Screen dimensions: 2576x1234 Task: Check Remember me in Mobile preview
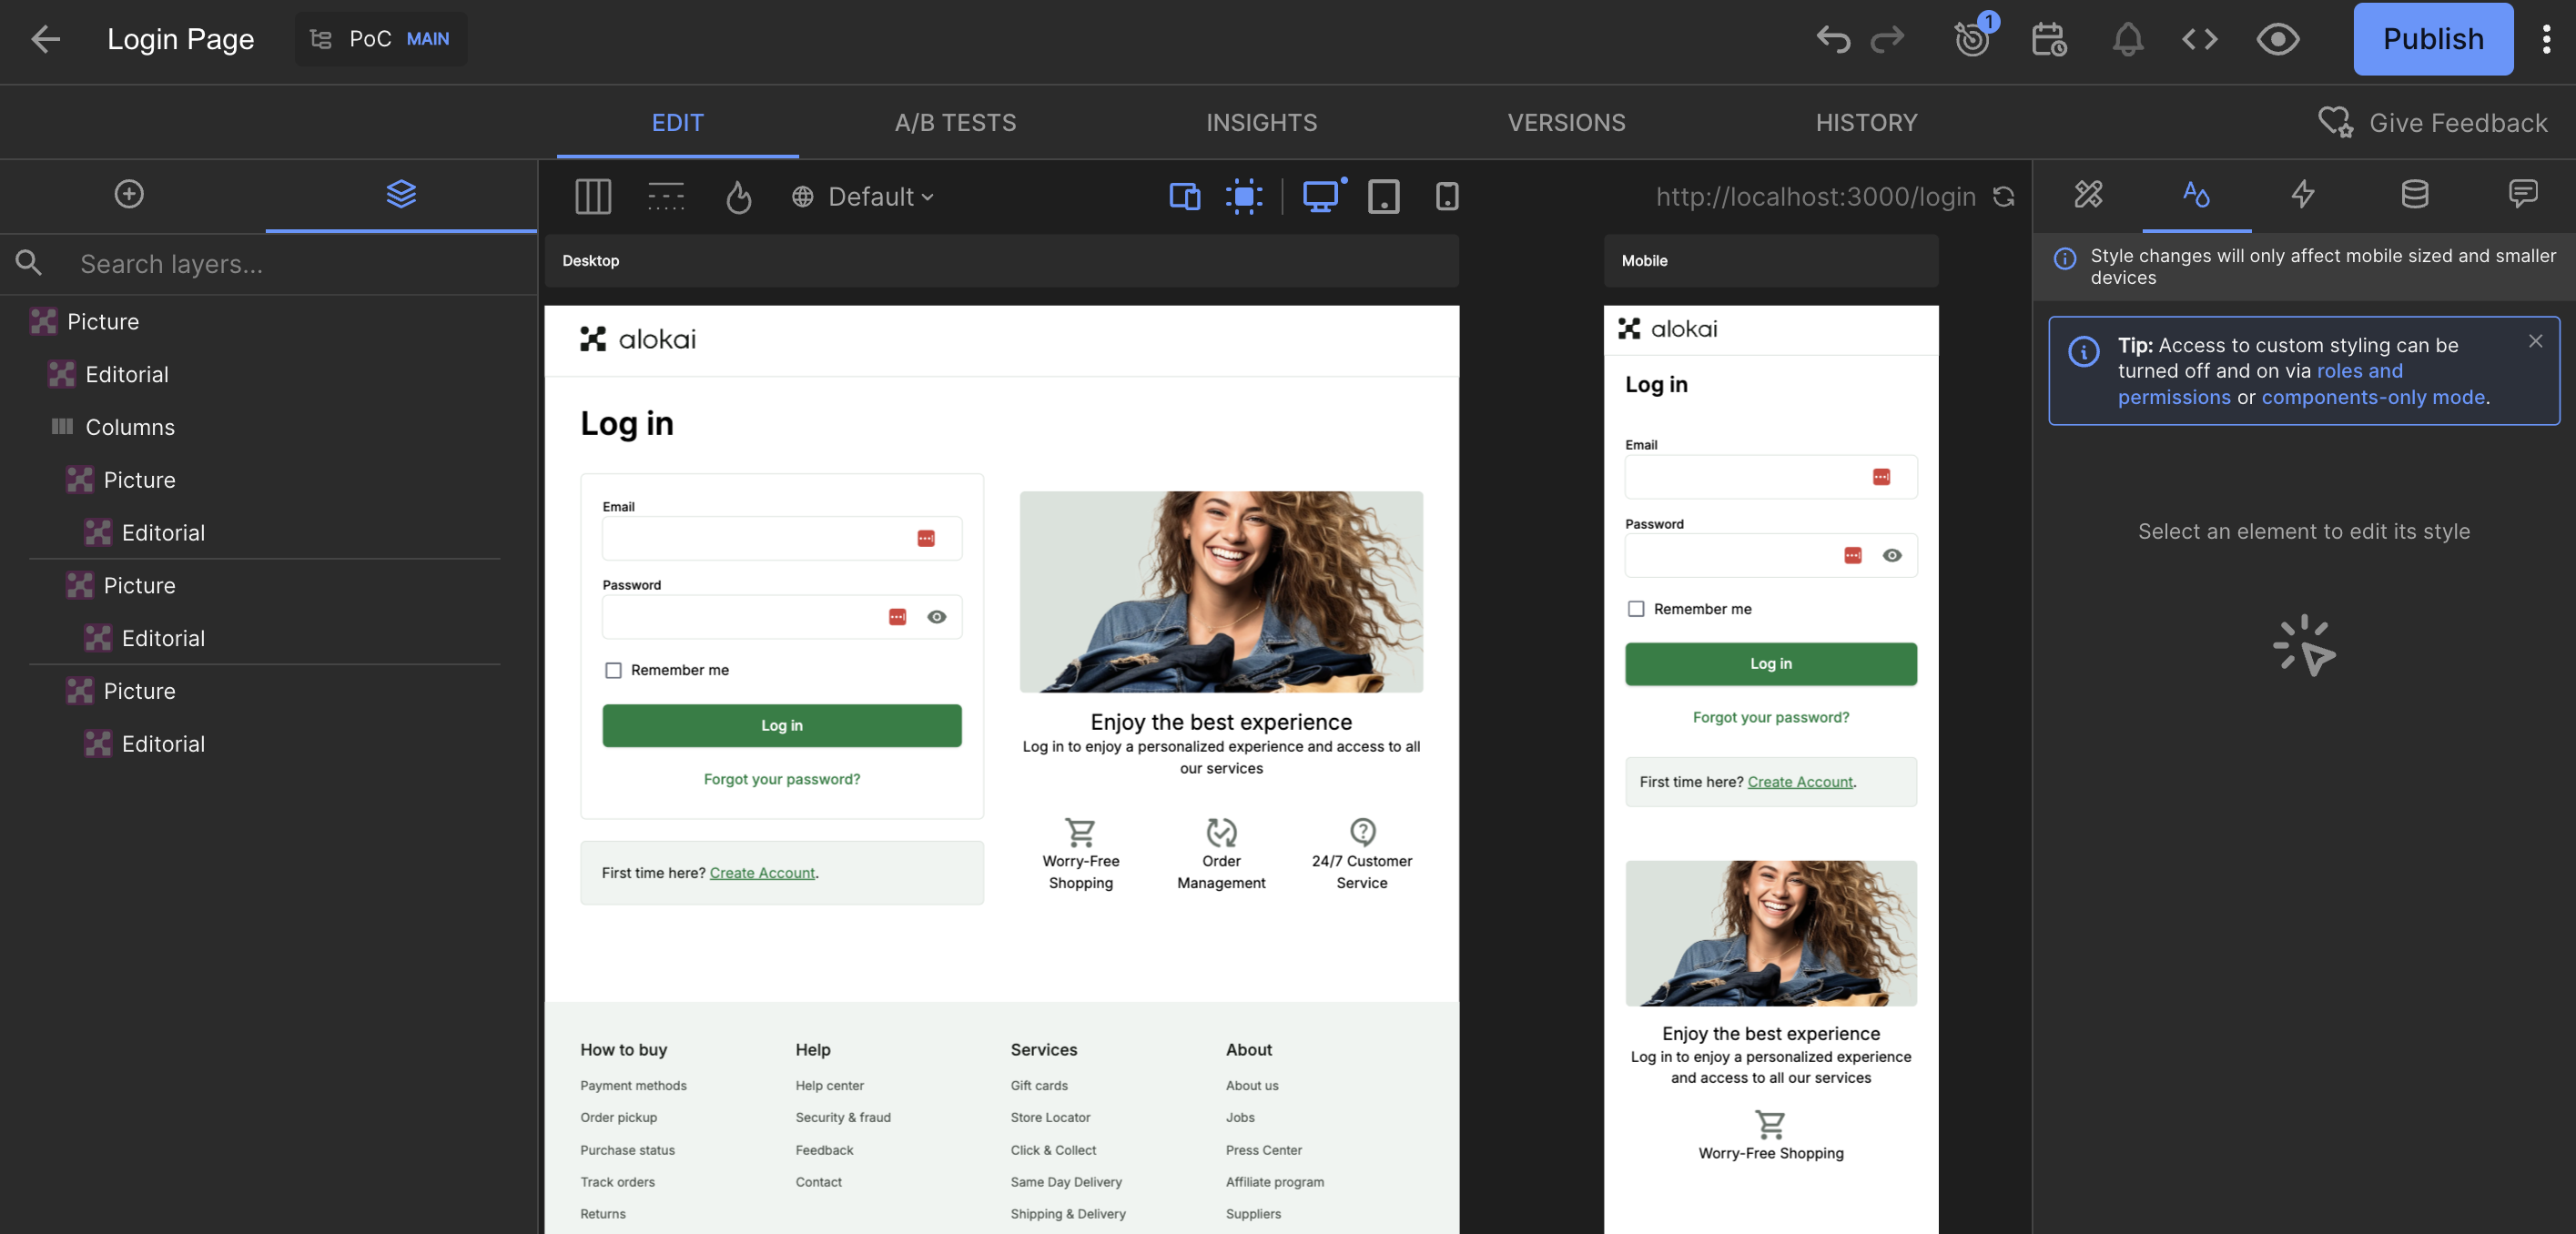tap(1636, 609)
